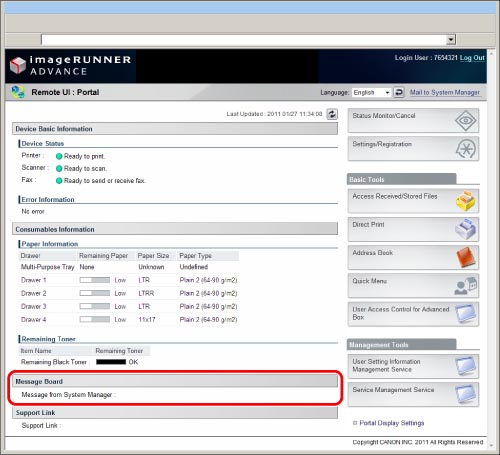
Task: Open Portal Display Settings link
Action: click(x=392, y=423)
